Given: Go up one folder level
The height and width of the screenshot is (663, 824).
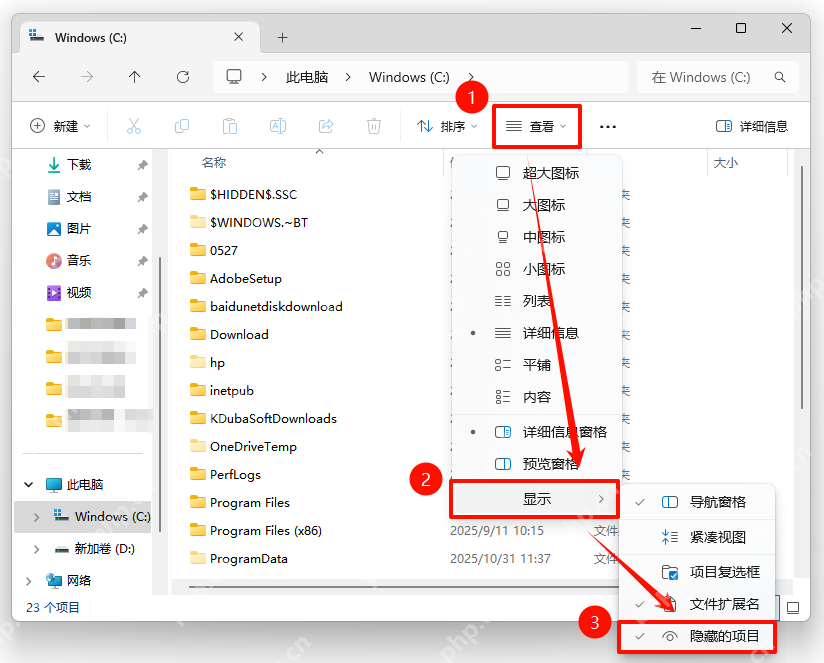Looking at the screenshot, I should [135, 77].
